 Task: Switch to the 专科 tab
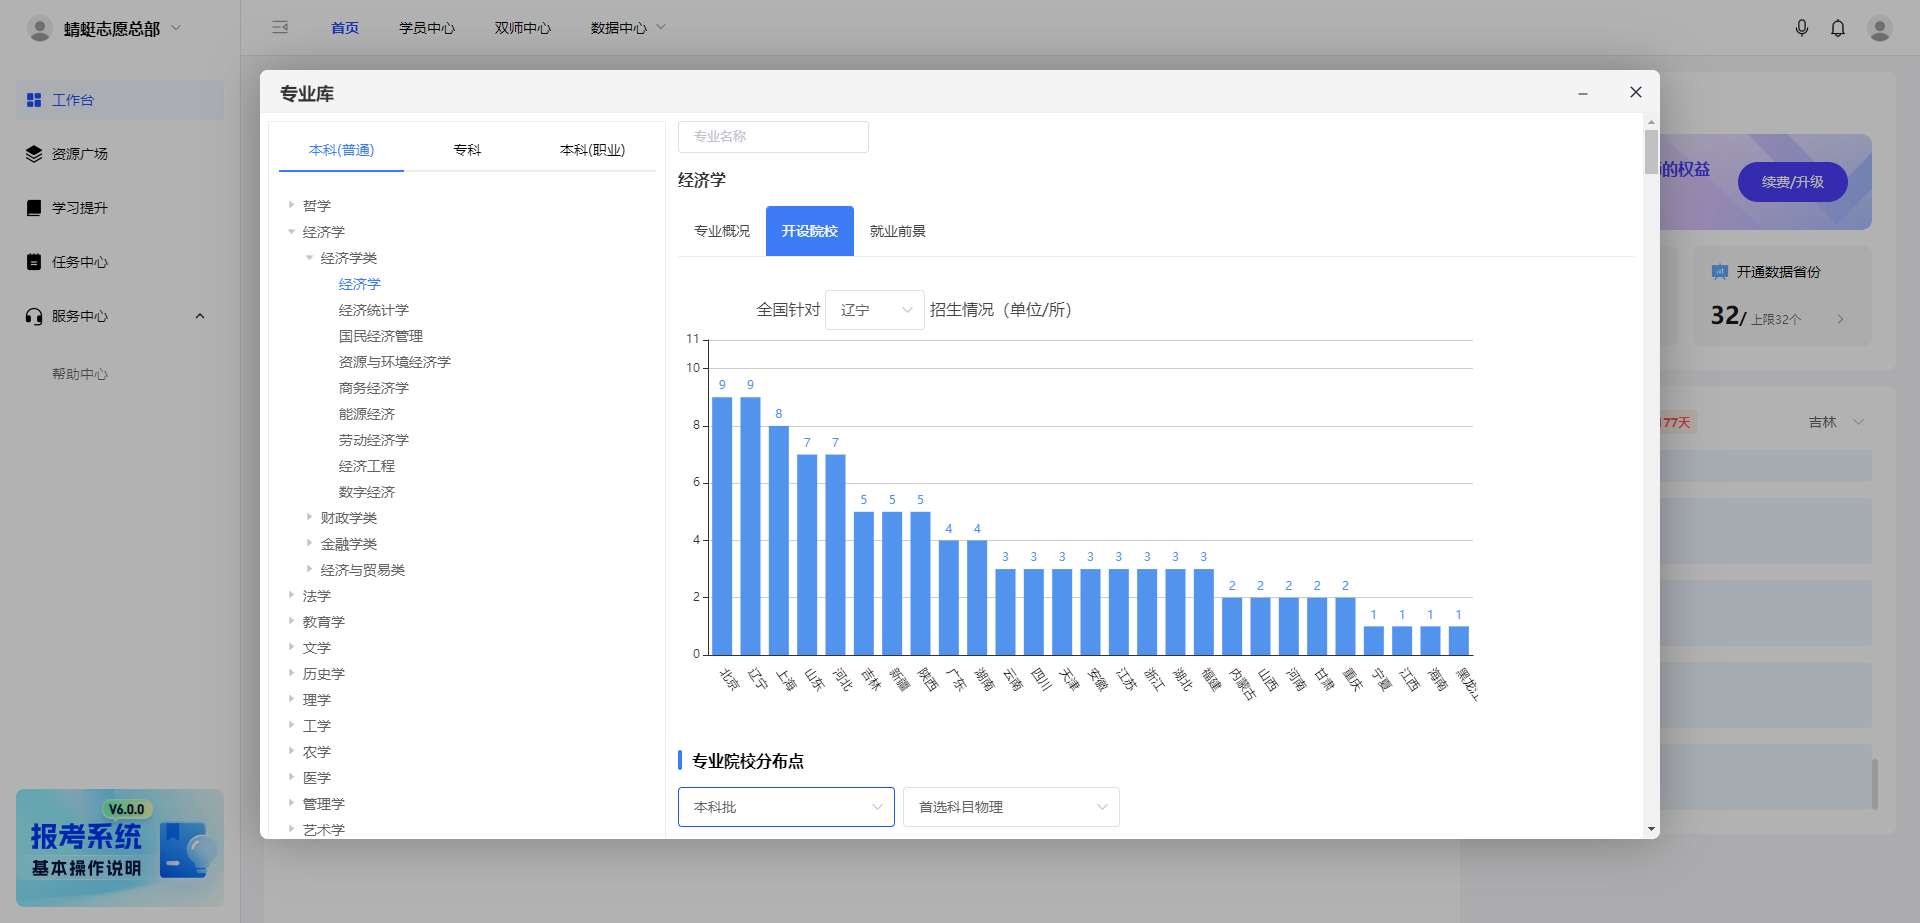point(467,149)
